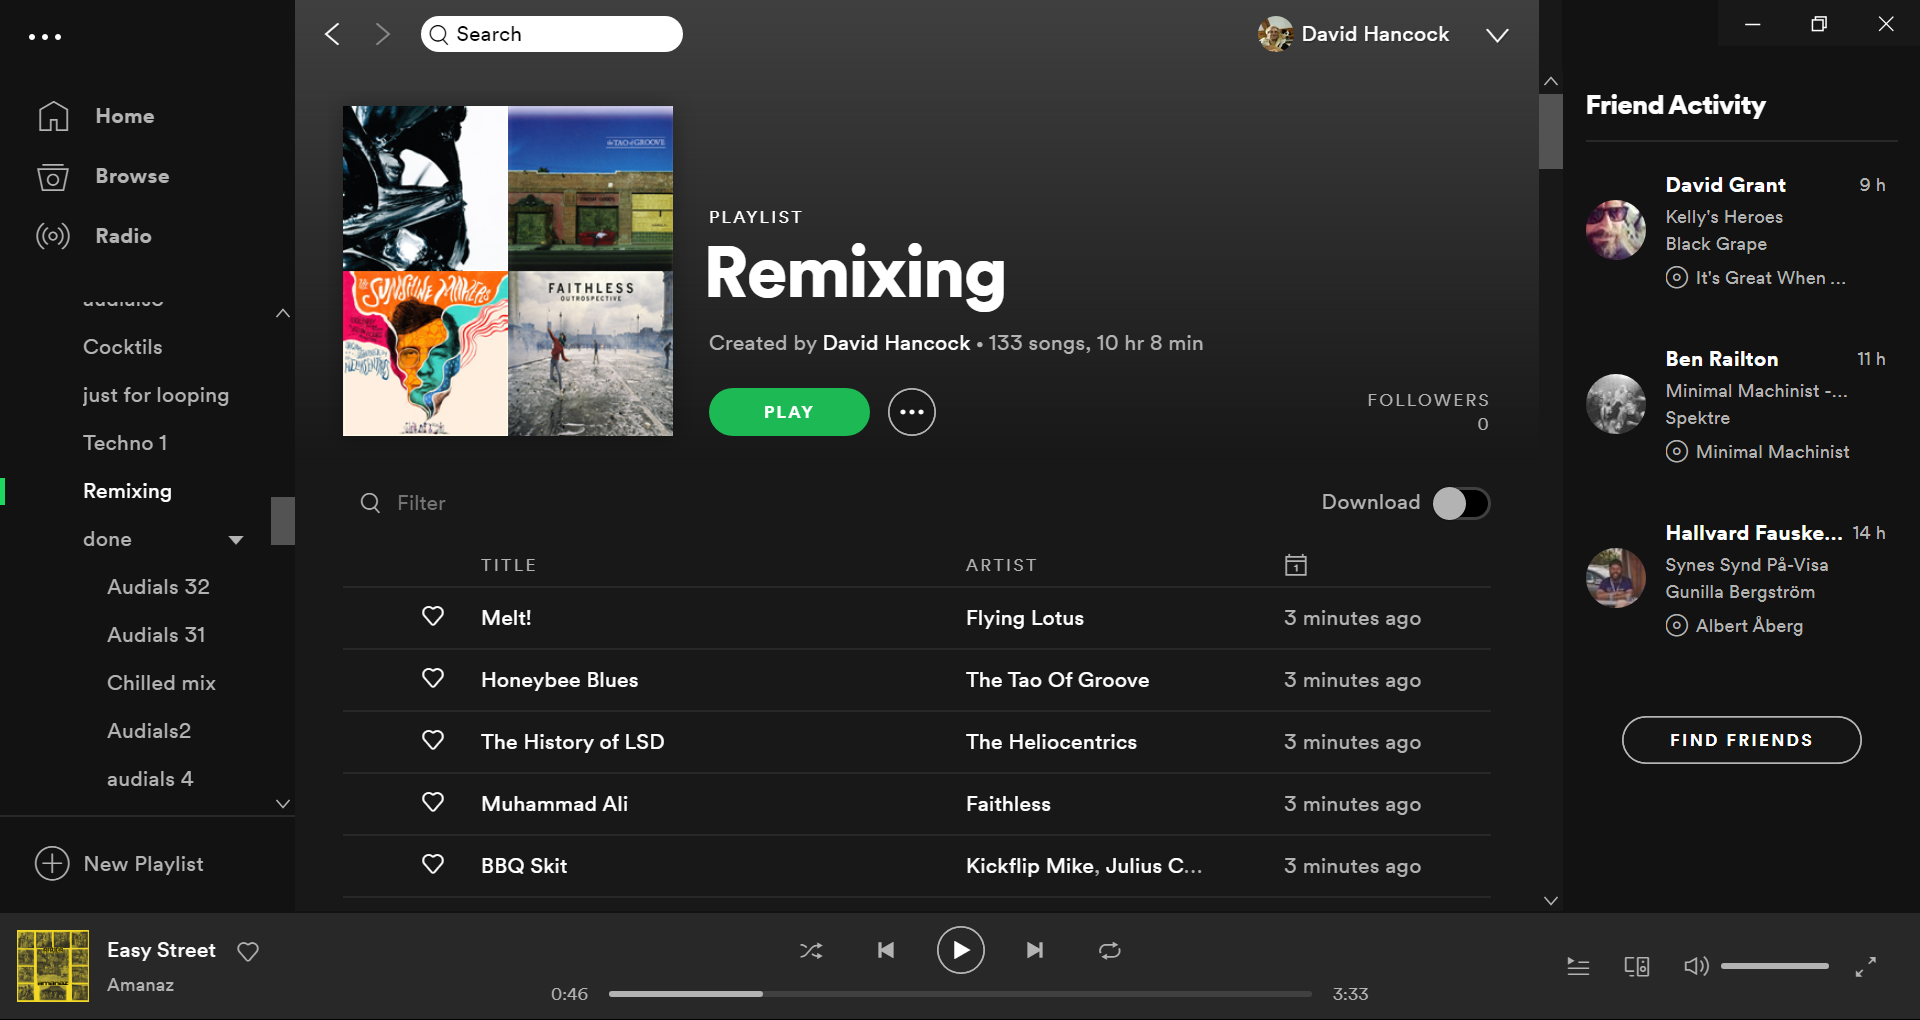The image size is (1920, 1020).
Task: Toggle the playlist Download switch
Action: click(1461, 503)
